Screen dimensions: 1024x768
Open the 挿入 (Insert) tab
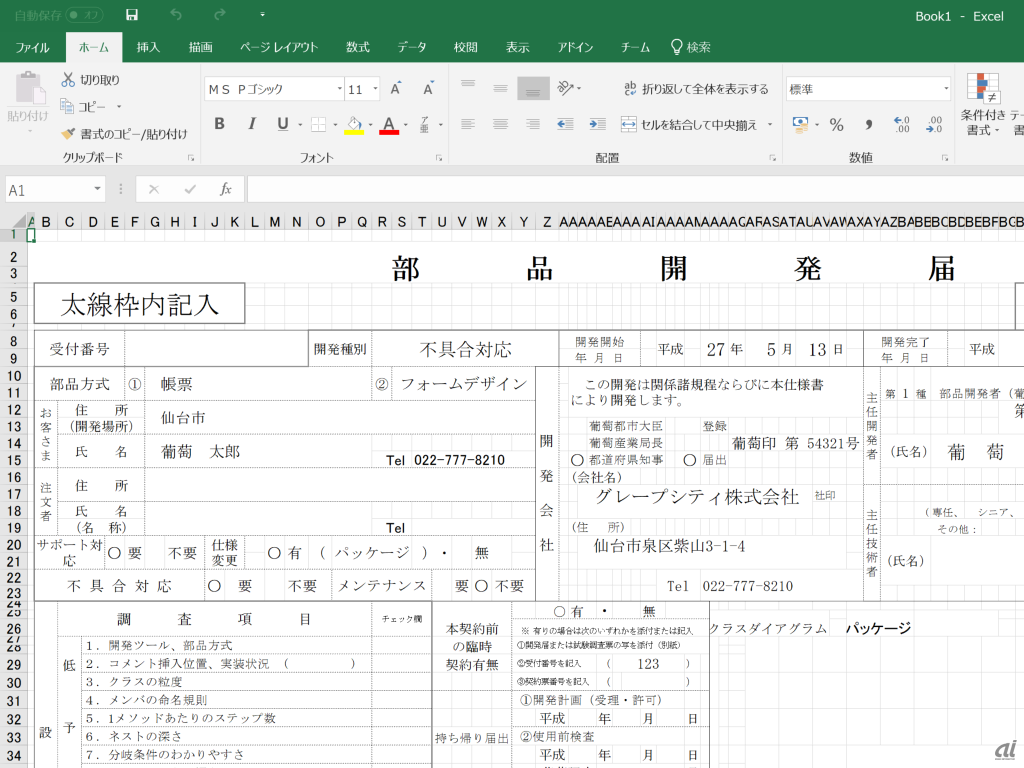[x=148, y=47]
